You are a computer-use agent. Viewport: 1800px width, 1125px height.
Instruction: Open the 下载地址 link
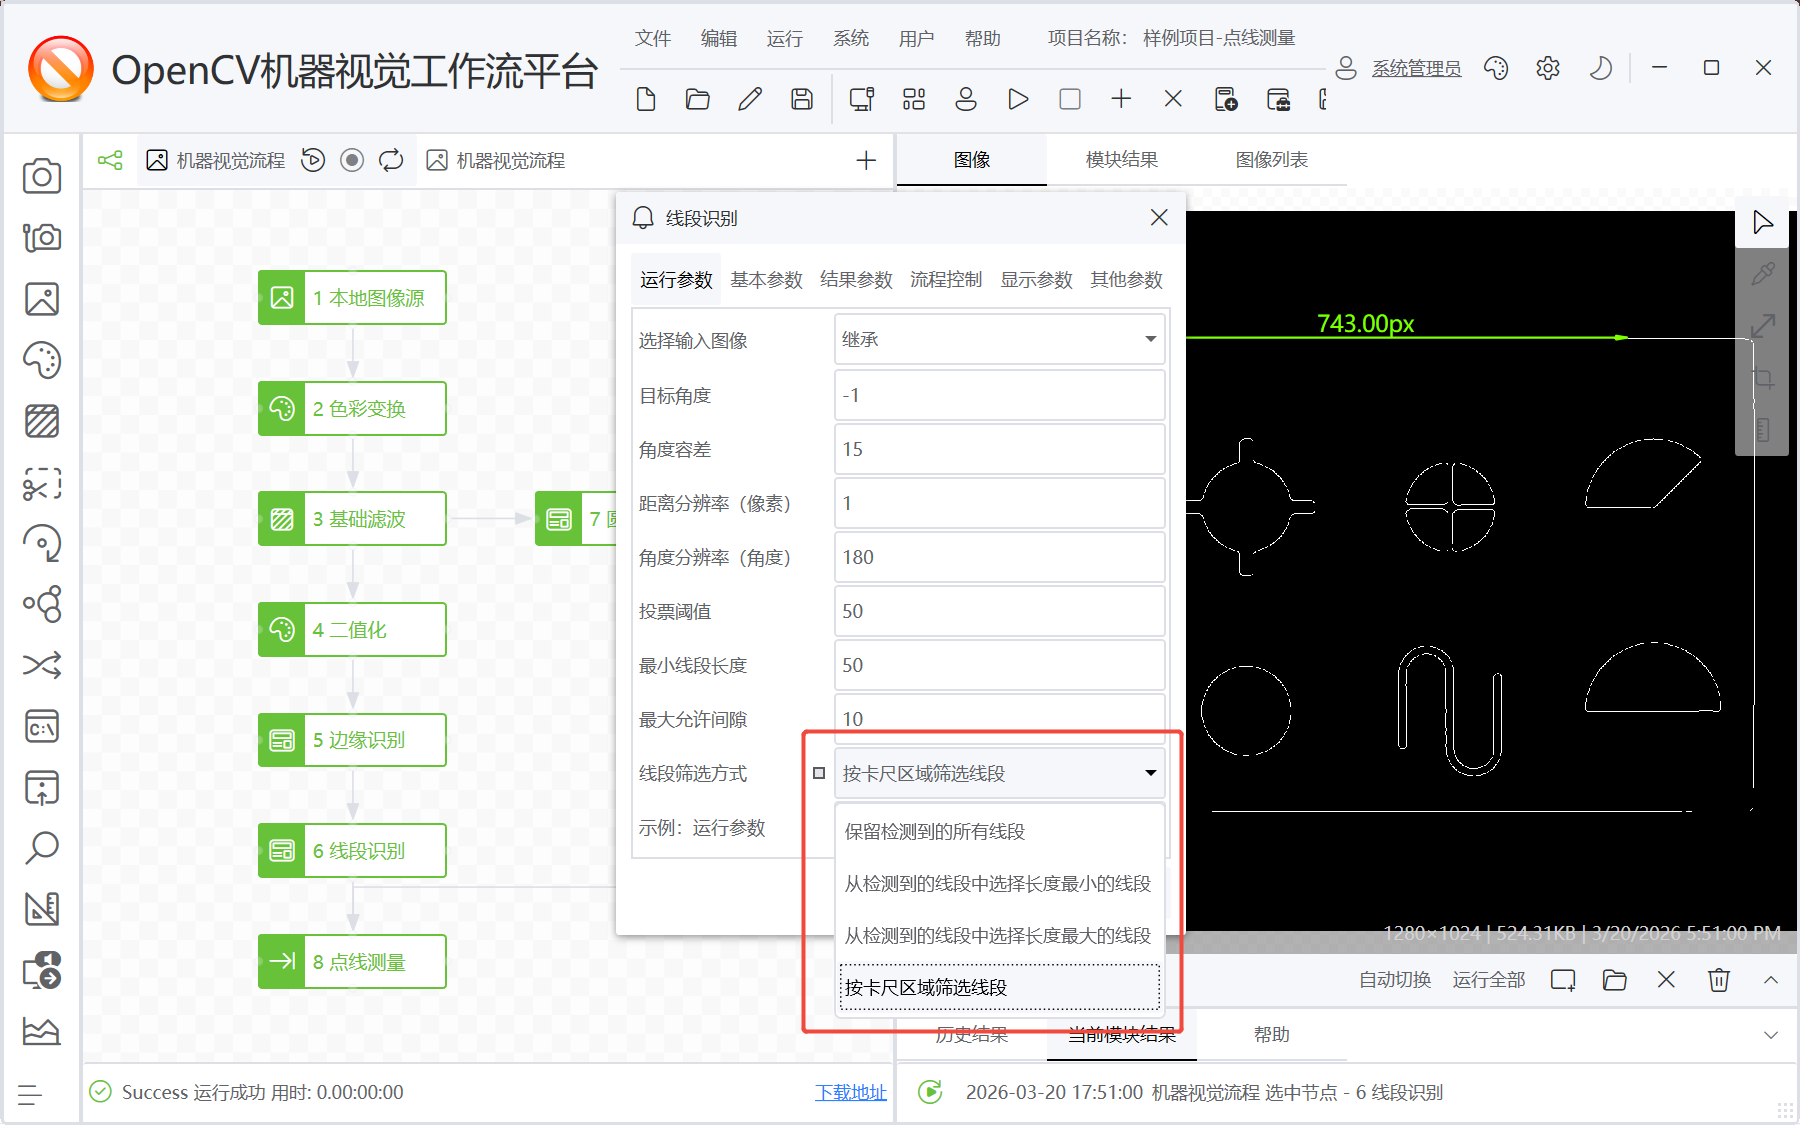[851, 1092]
